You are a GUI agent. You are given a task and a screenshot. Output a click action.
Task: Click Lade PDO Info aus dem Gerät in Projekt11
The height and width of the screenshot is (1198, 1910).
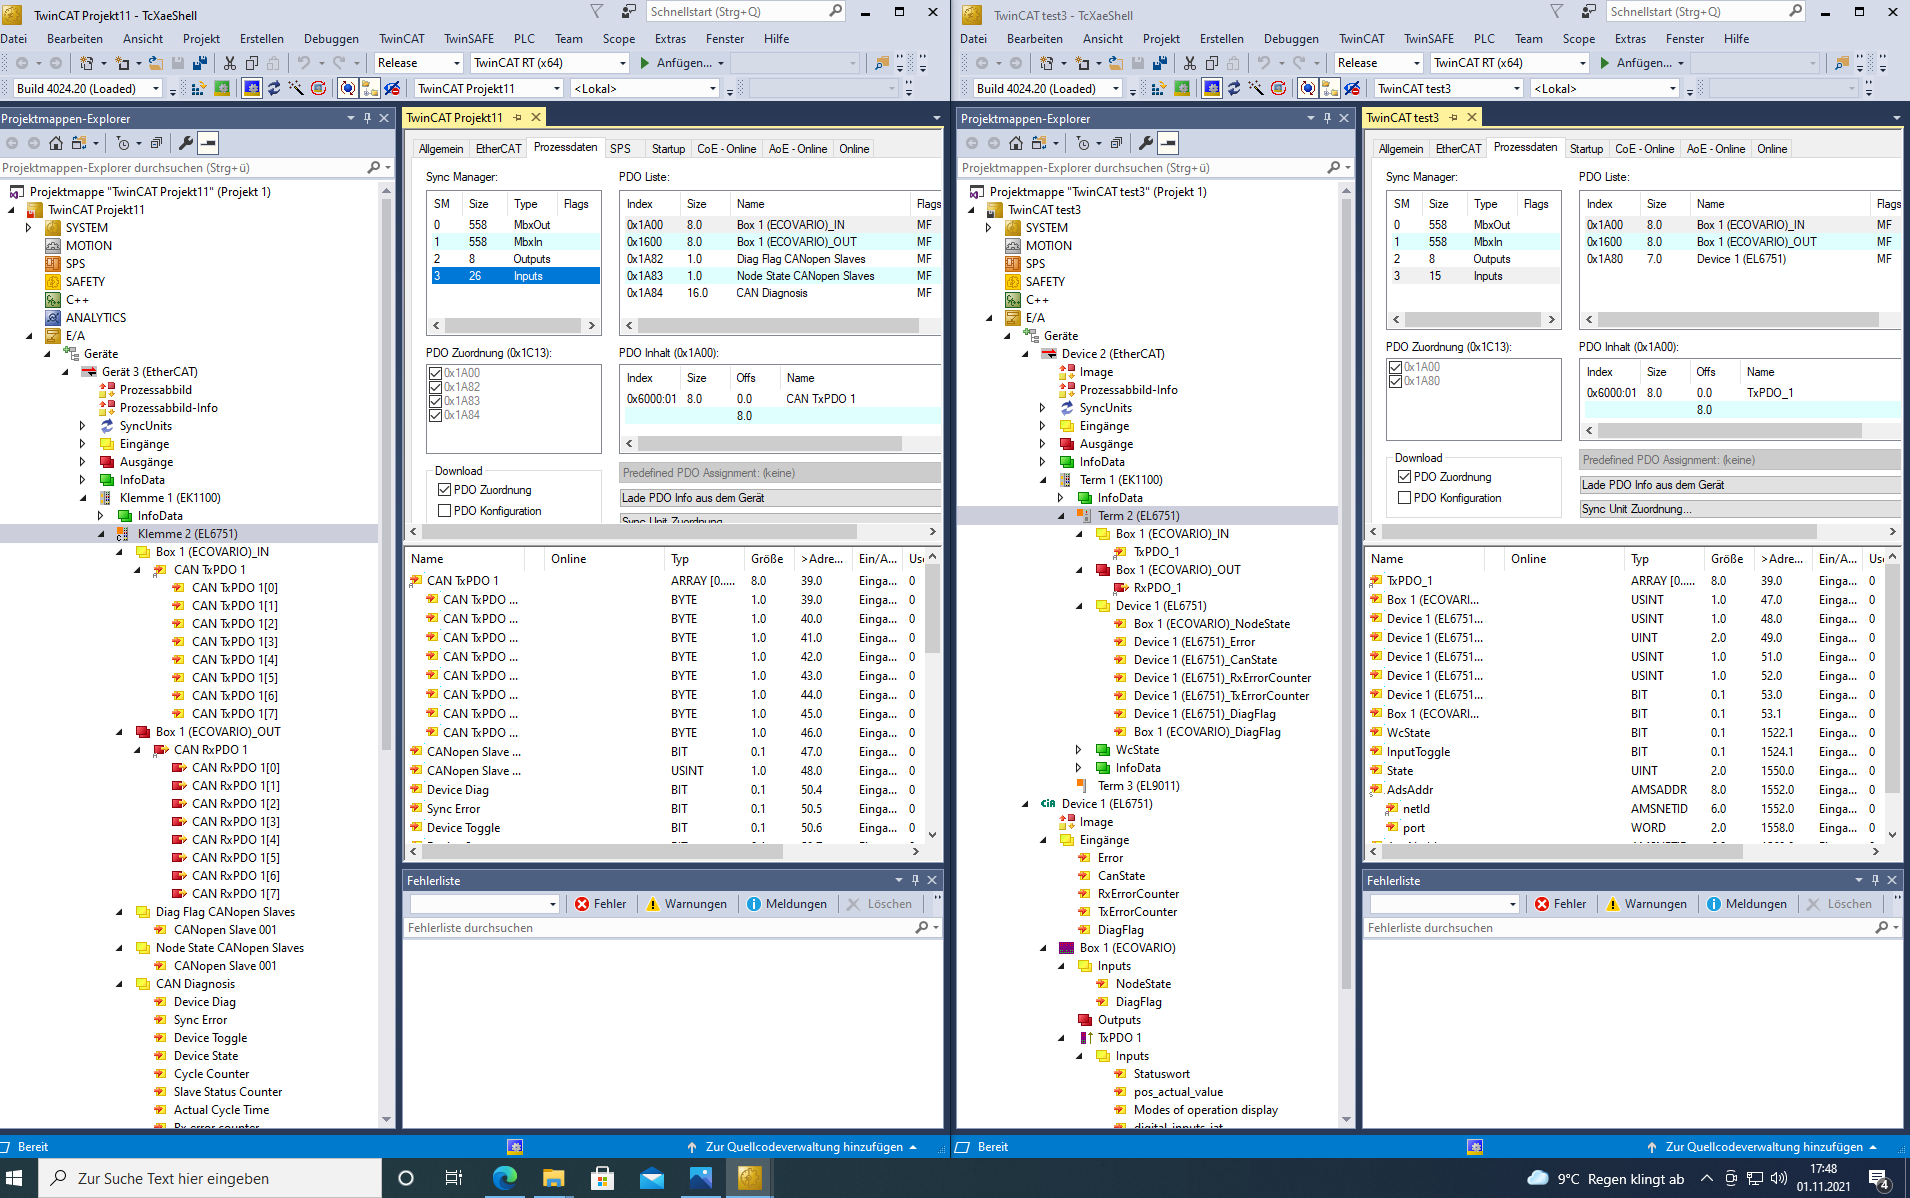point(780,498)
